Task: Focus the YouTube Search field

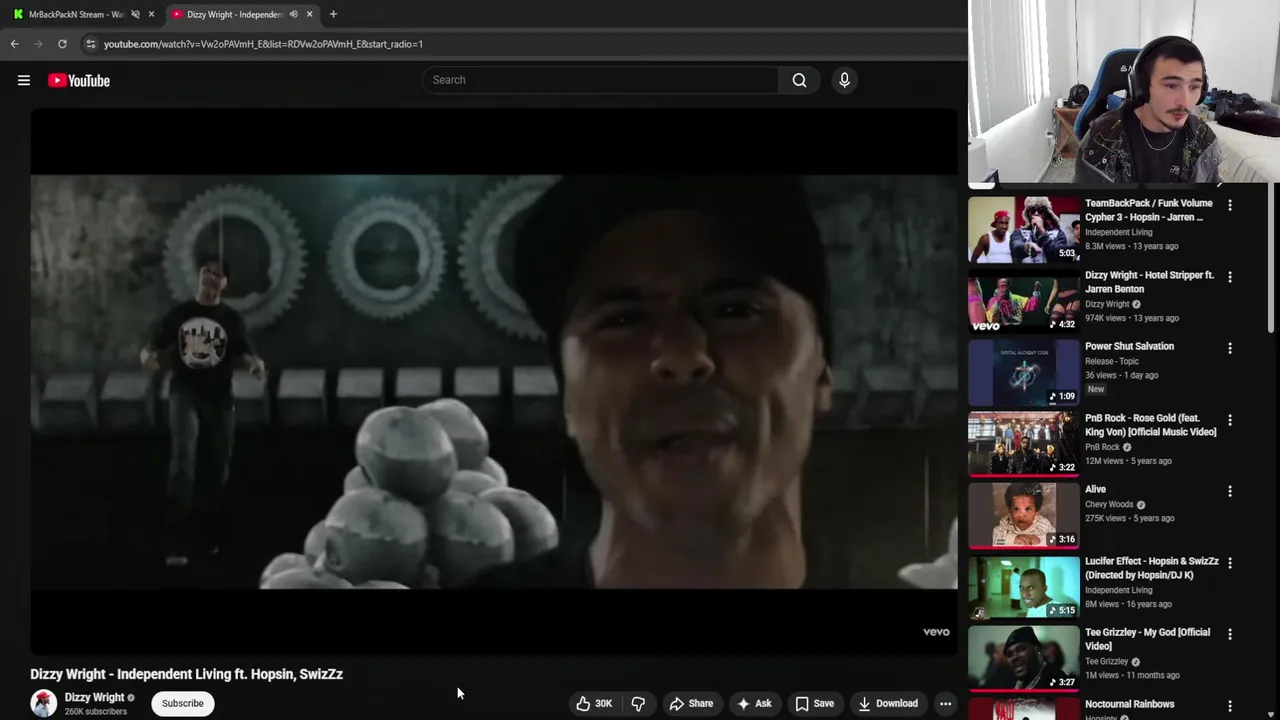Action: (x=600, y=80)
